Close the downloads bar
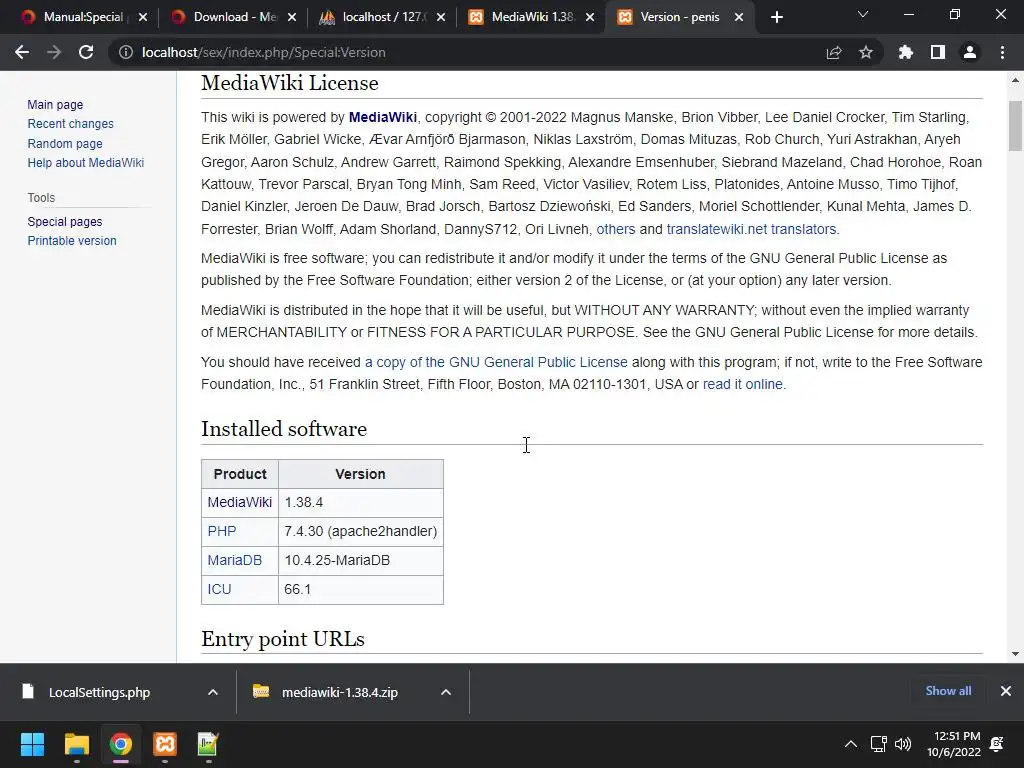This screenshot has height=768, width=1024. tap(1006, 691)
